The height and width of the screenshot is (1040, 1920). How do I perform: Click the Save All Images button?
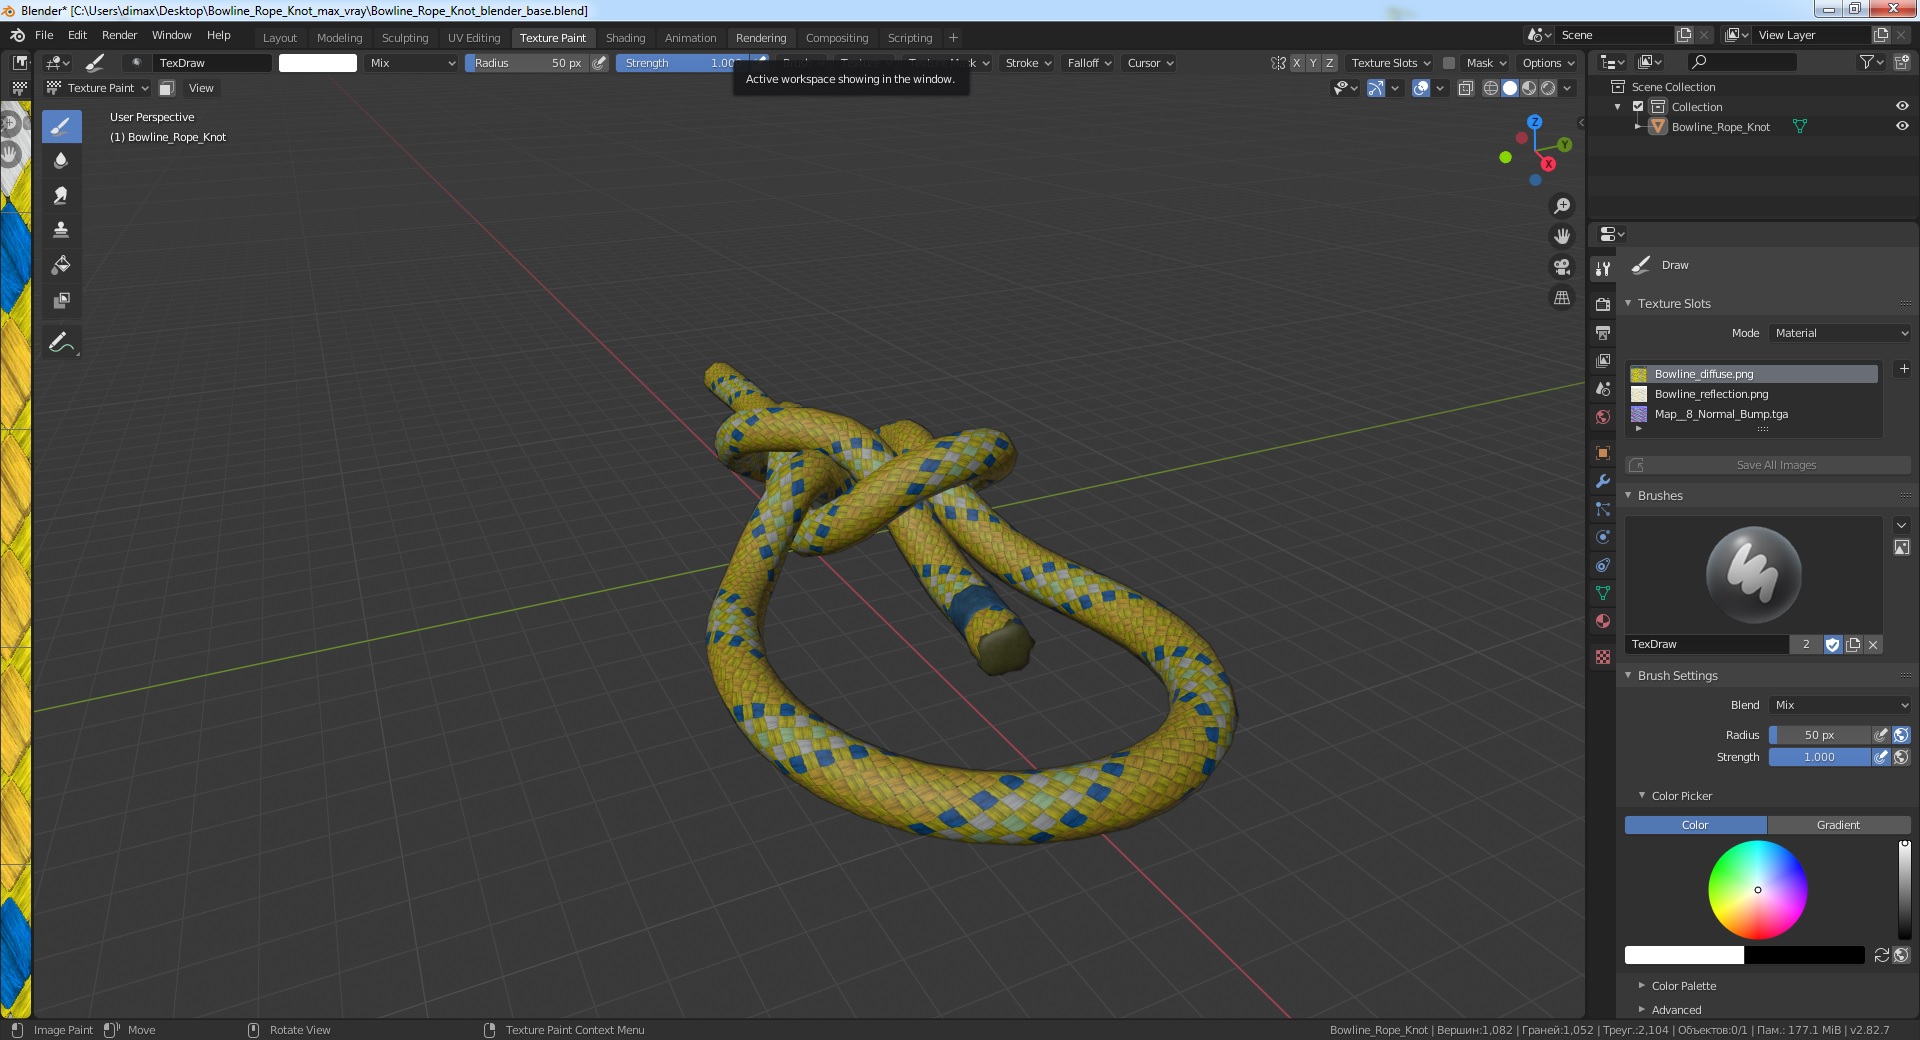coord(1768,465)
